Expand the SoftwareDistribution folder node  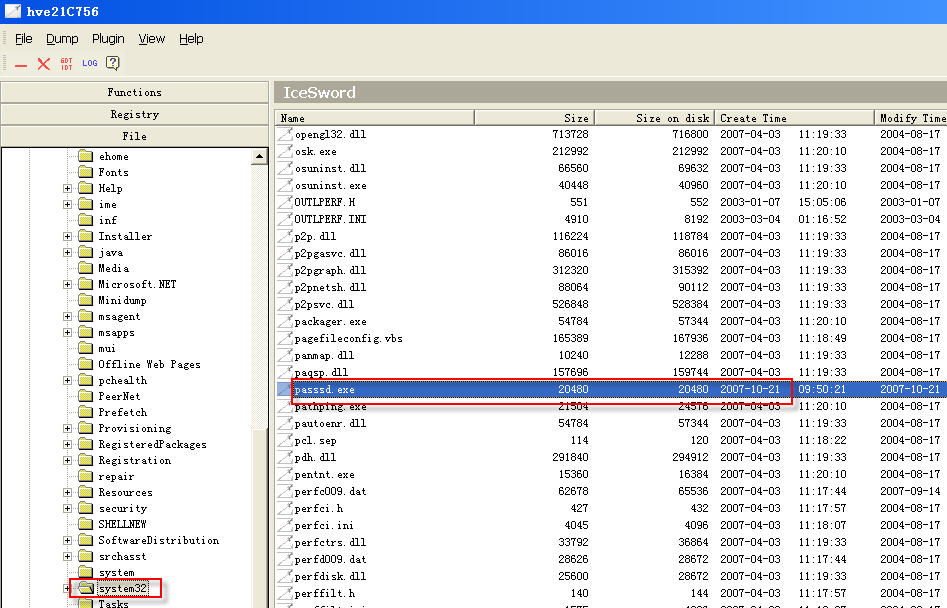(x=67, y=541)
